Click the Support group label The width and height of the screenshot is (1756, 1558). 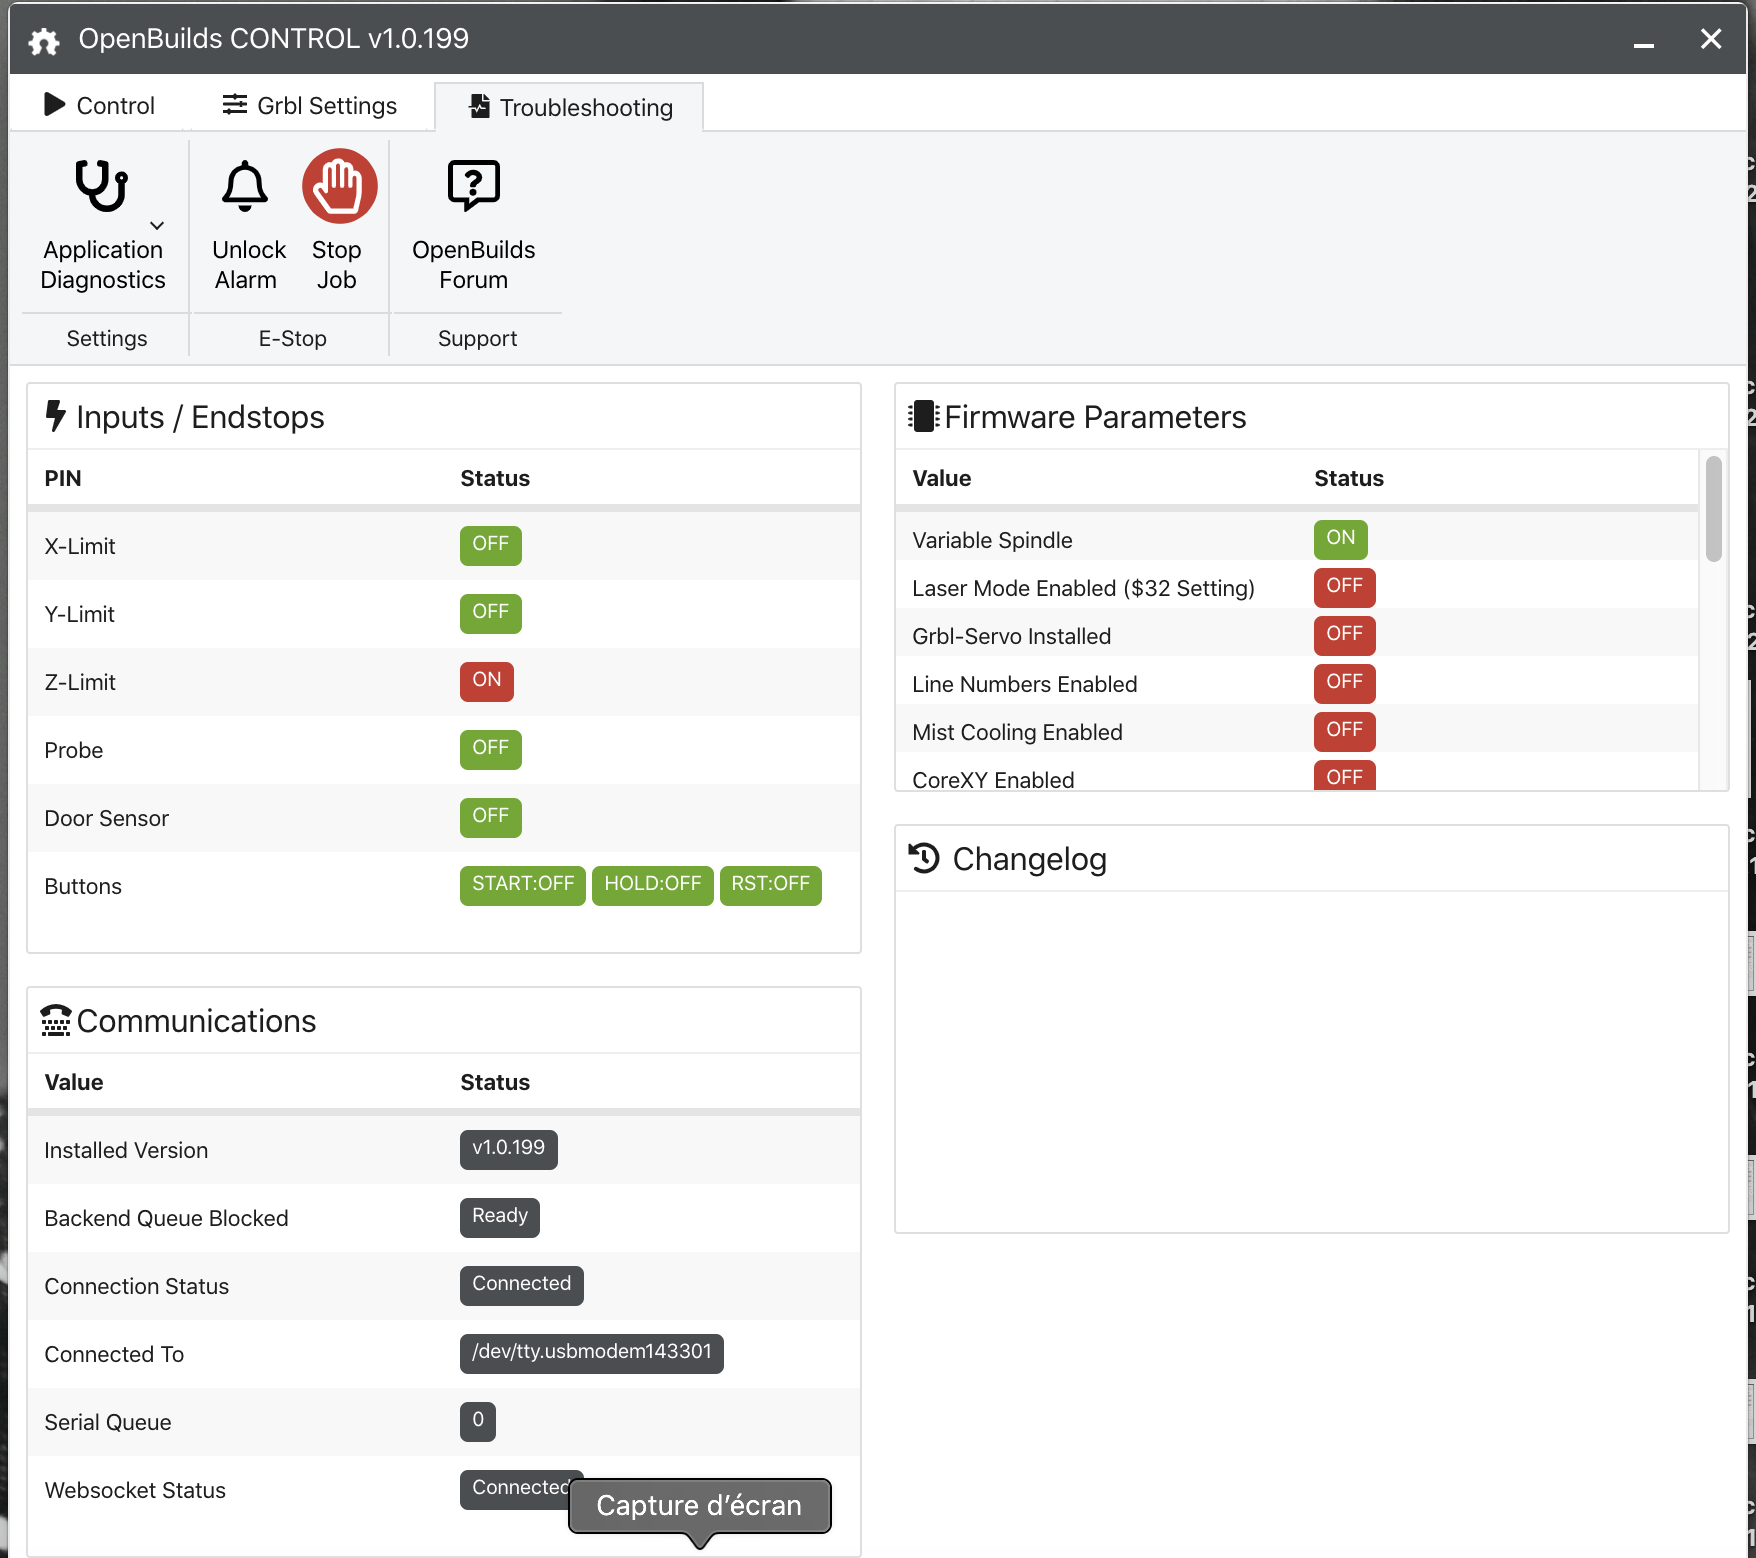[x=478, y=338]
